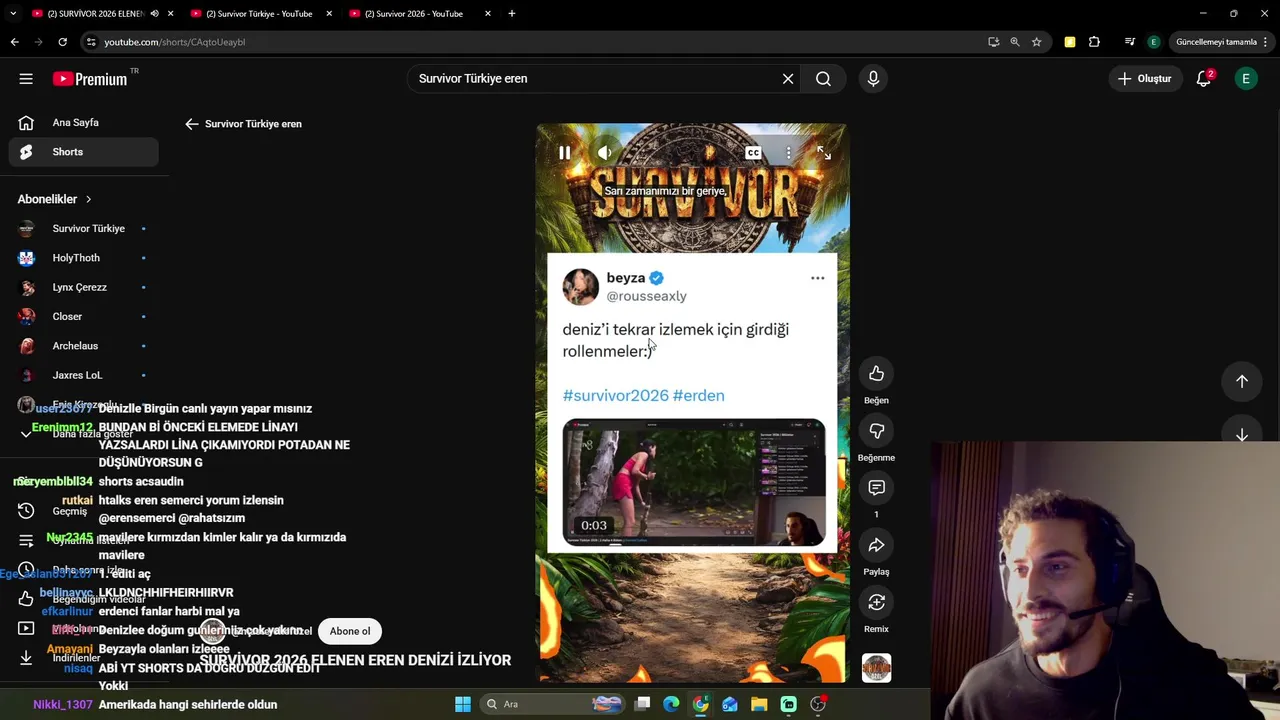The image size is (1280, 720).
Task: Open the #erden hashtag
Action: click(699, 396)
